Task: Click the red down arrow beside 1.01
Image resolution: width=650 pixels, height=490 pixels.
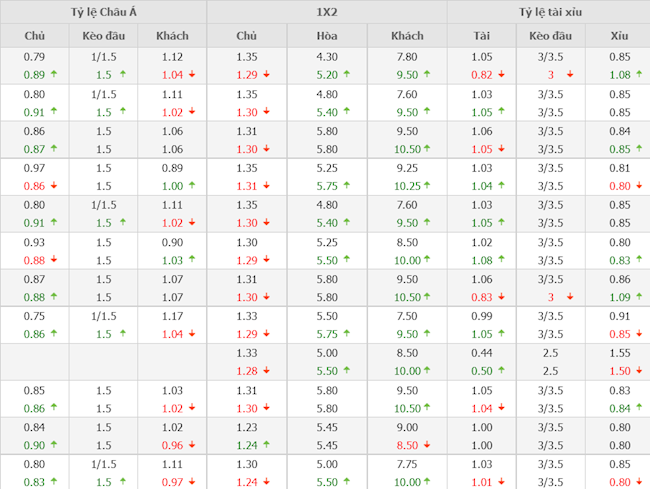Action: 506,482
